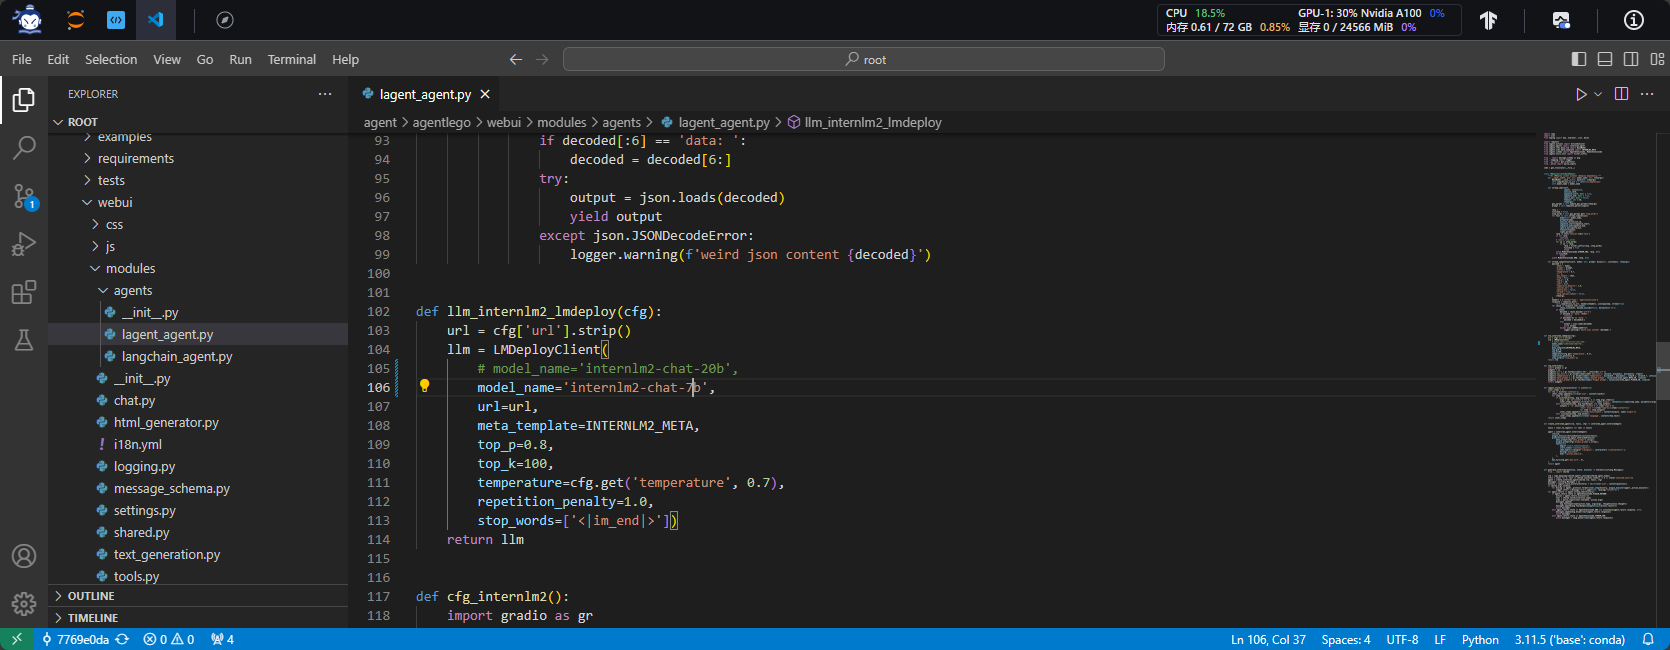The height and width of the screenshot is (650, 1670).
Task: Click the editor minimap
Action: click(1595, 378)
